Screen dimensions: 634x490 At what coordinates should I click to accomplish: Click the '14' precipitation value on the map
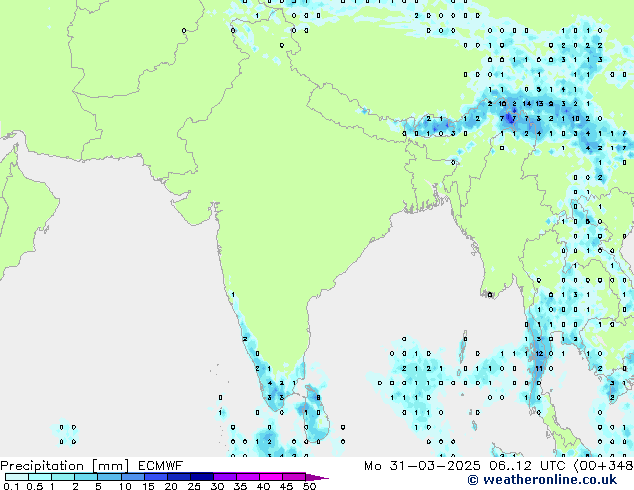(x=526, y=104)
